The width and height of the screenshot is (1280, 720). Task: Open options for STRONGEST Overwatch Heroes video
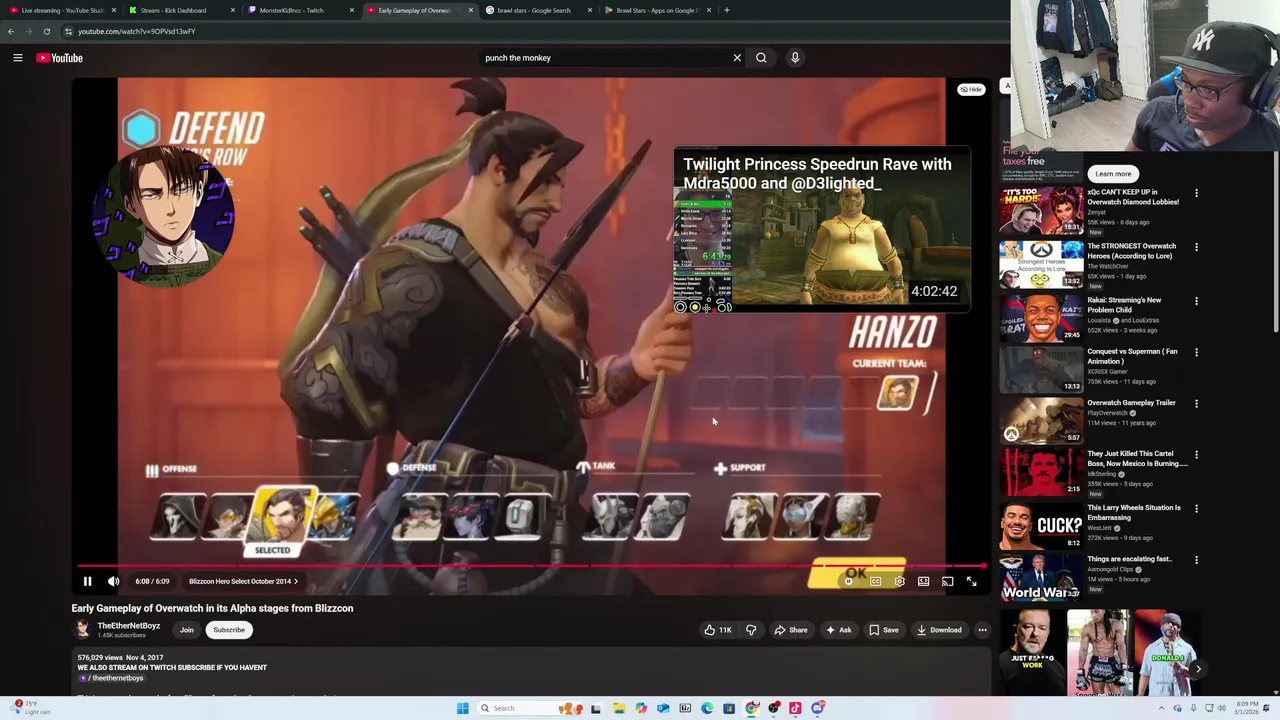[1196, 247]
